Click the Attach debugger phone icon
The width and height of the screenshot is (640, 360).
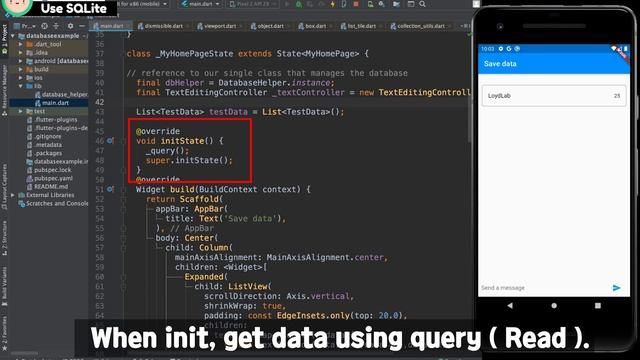coord(344,4)
